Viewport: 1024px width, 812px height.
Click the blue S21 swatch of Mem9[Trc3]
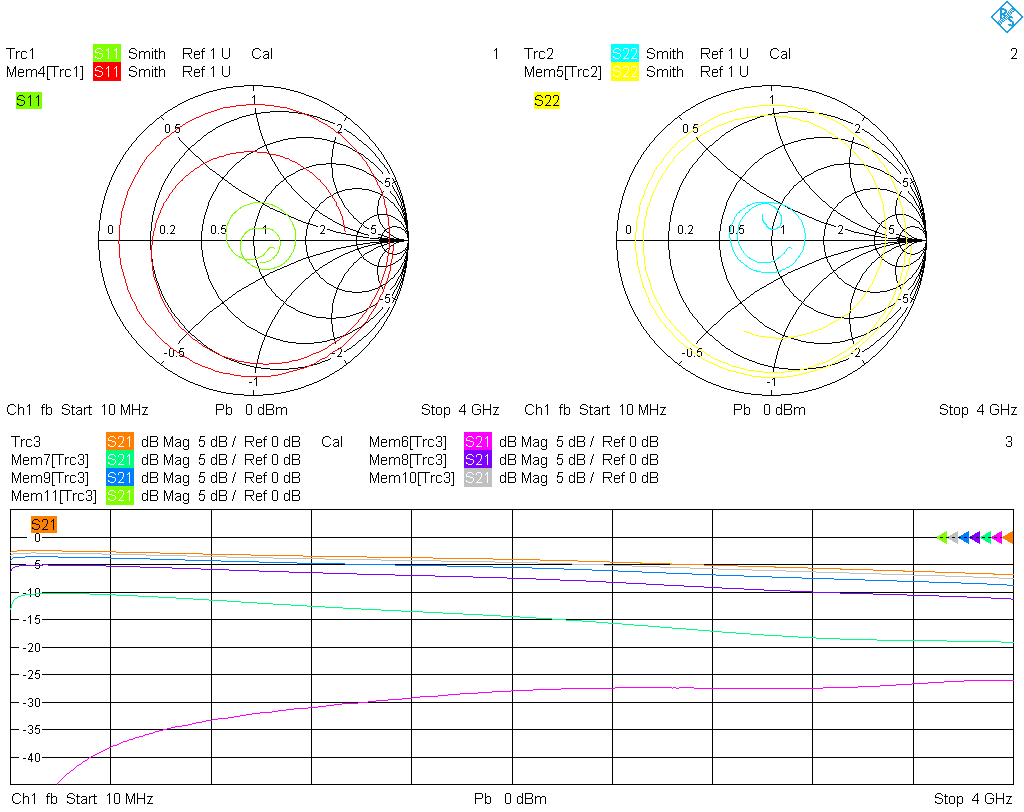[x=120, y=478]
